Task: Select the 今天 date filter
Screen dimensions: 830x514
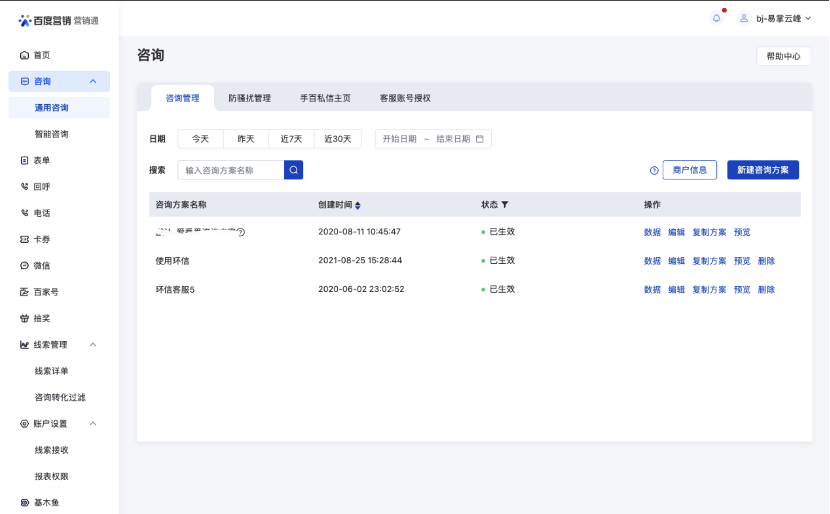Action: click(201, 139)
